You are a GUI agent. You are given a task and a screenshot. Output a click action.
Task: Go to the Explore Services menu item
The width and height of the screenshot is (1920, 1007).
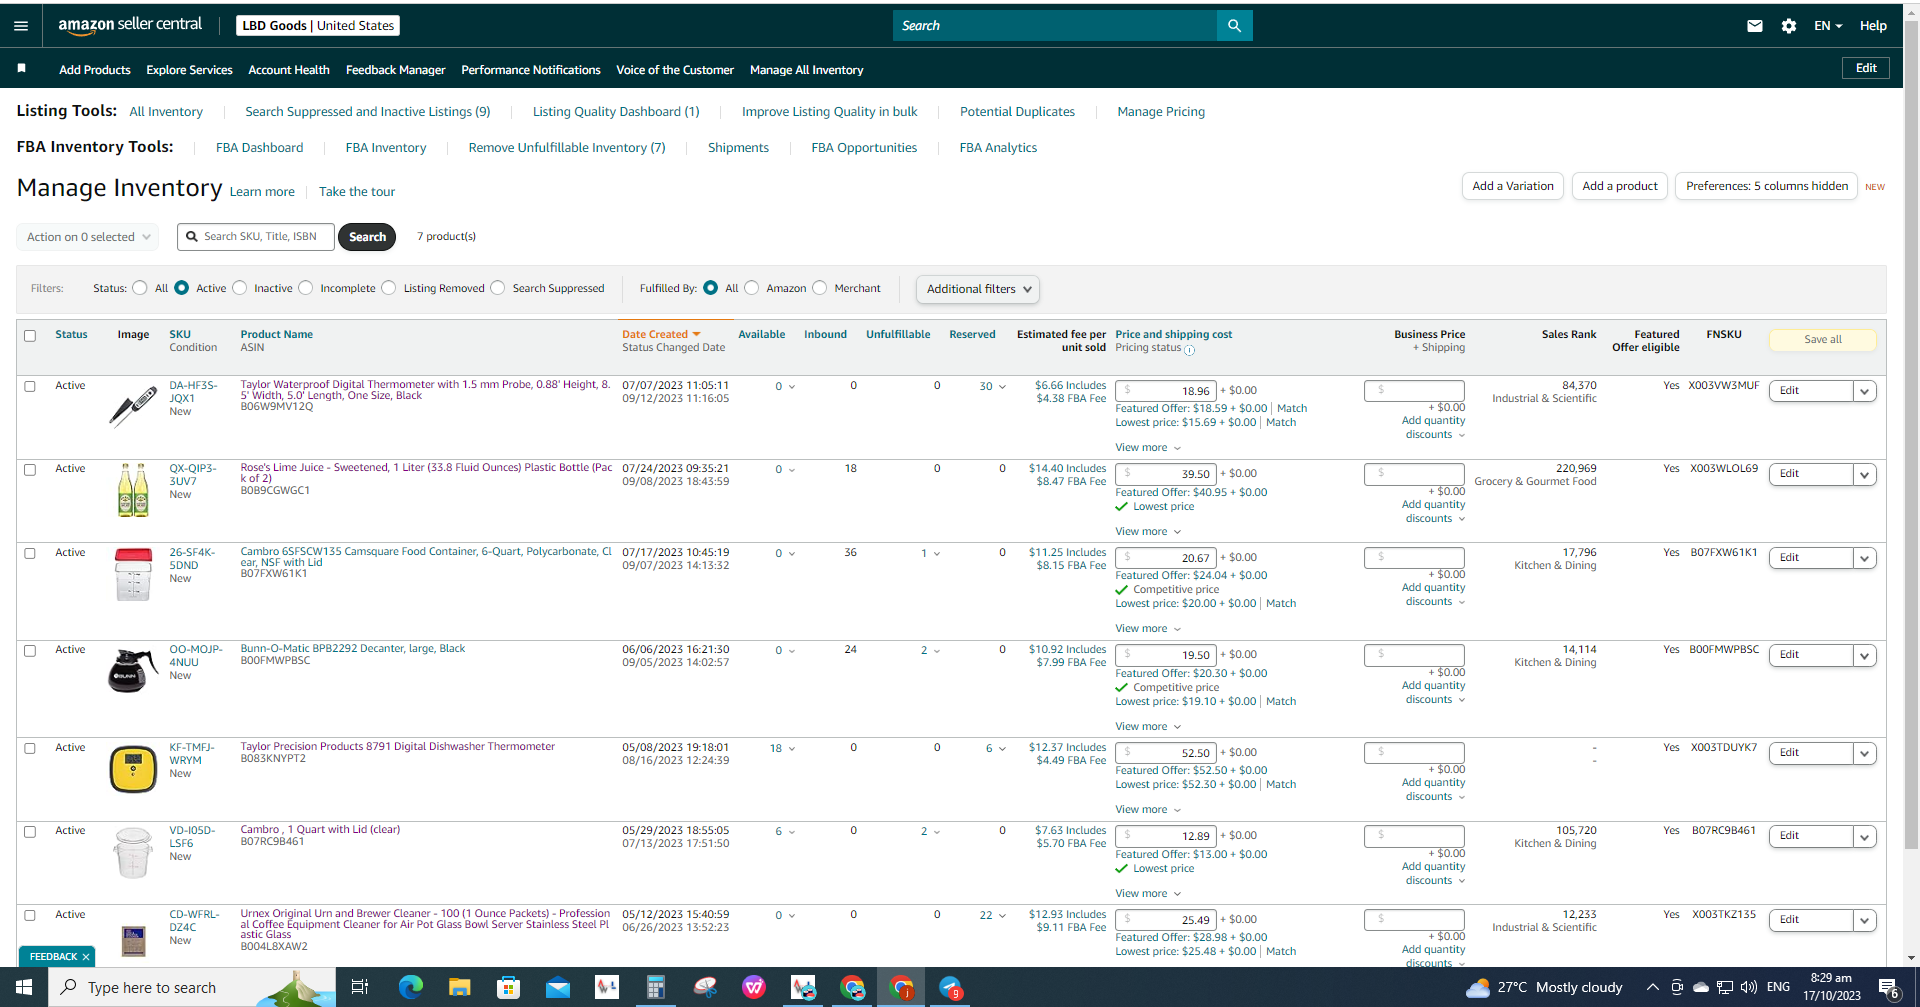(189, 70)
